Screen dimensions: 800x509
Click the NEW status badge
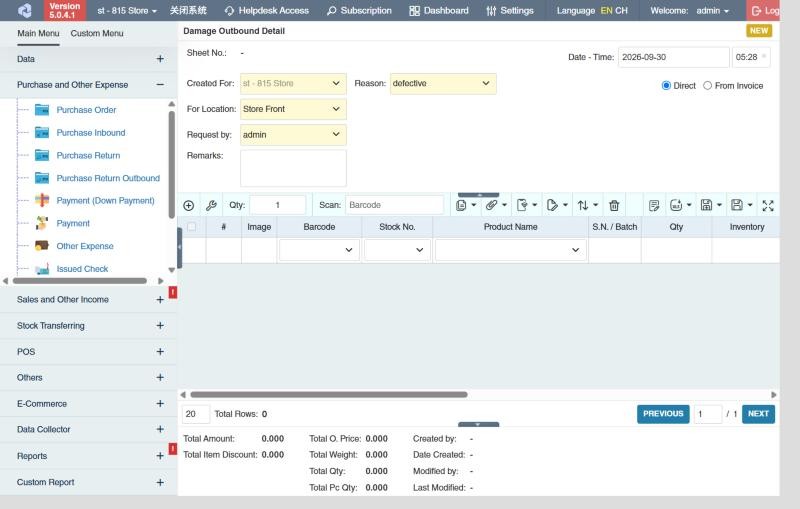[x=759, y=31]
